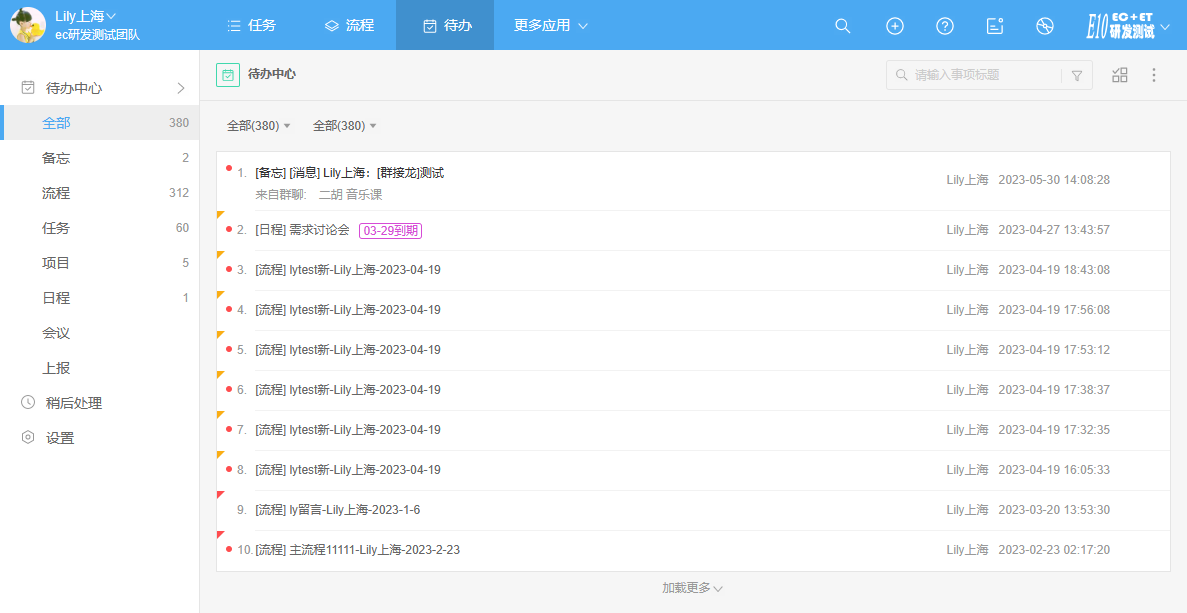Select 备忘 category in sidebar
Image resolution: width=1187 pixels, height=613 pixels.
[x=56, y=158]
